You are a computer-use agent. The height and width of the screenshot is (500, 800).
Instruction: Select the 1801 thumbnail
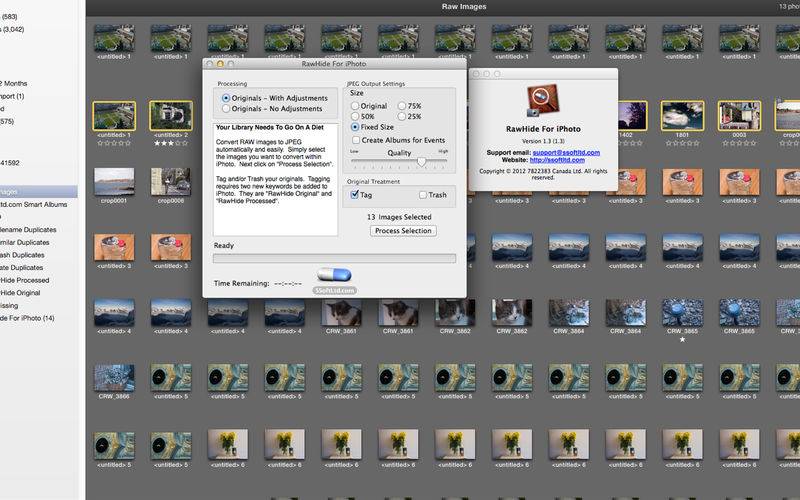tap(682, 116)
